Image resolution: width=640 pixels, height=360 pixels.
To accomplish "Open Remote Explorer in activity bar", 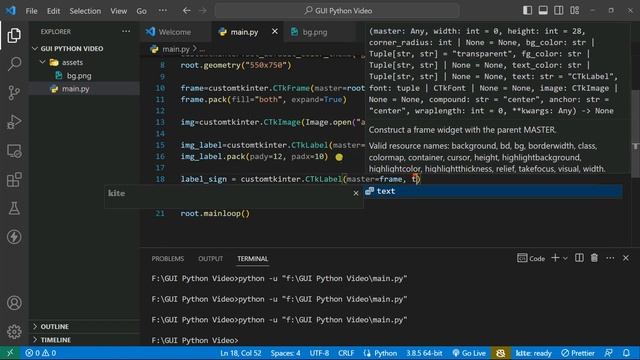I will tap(14, 151).
